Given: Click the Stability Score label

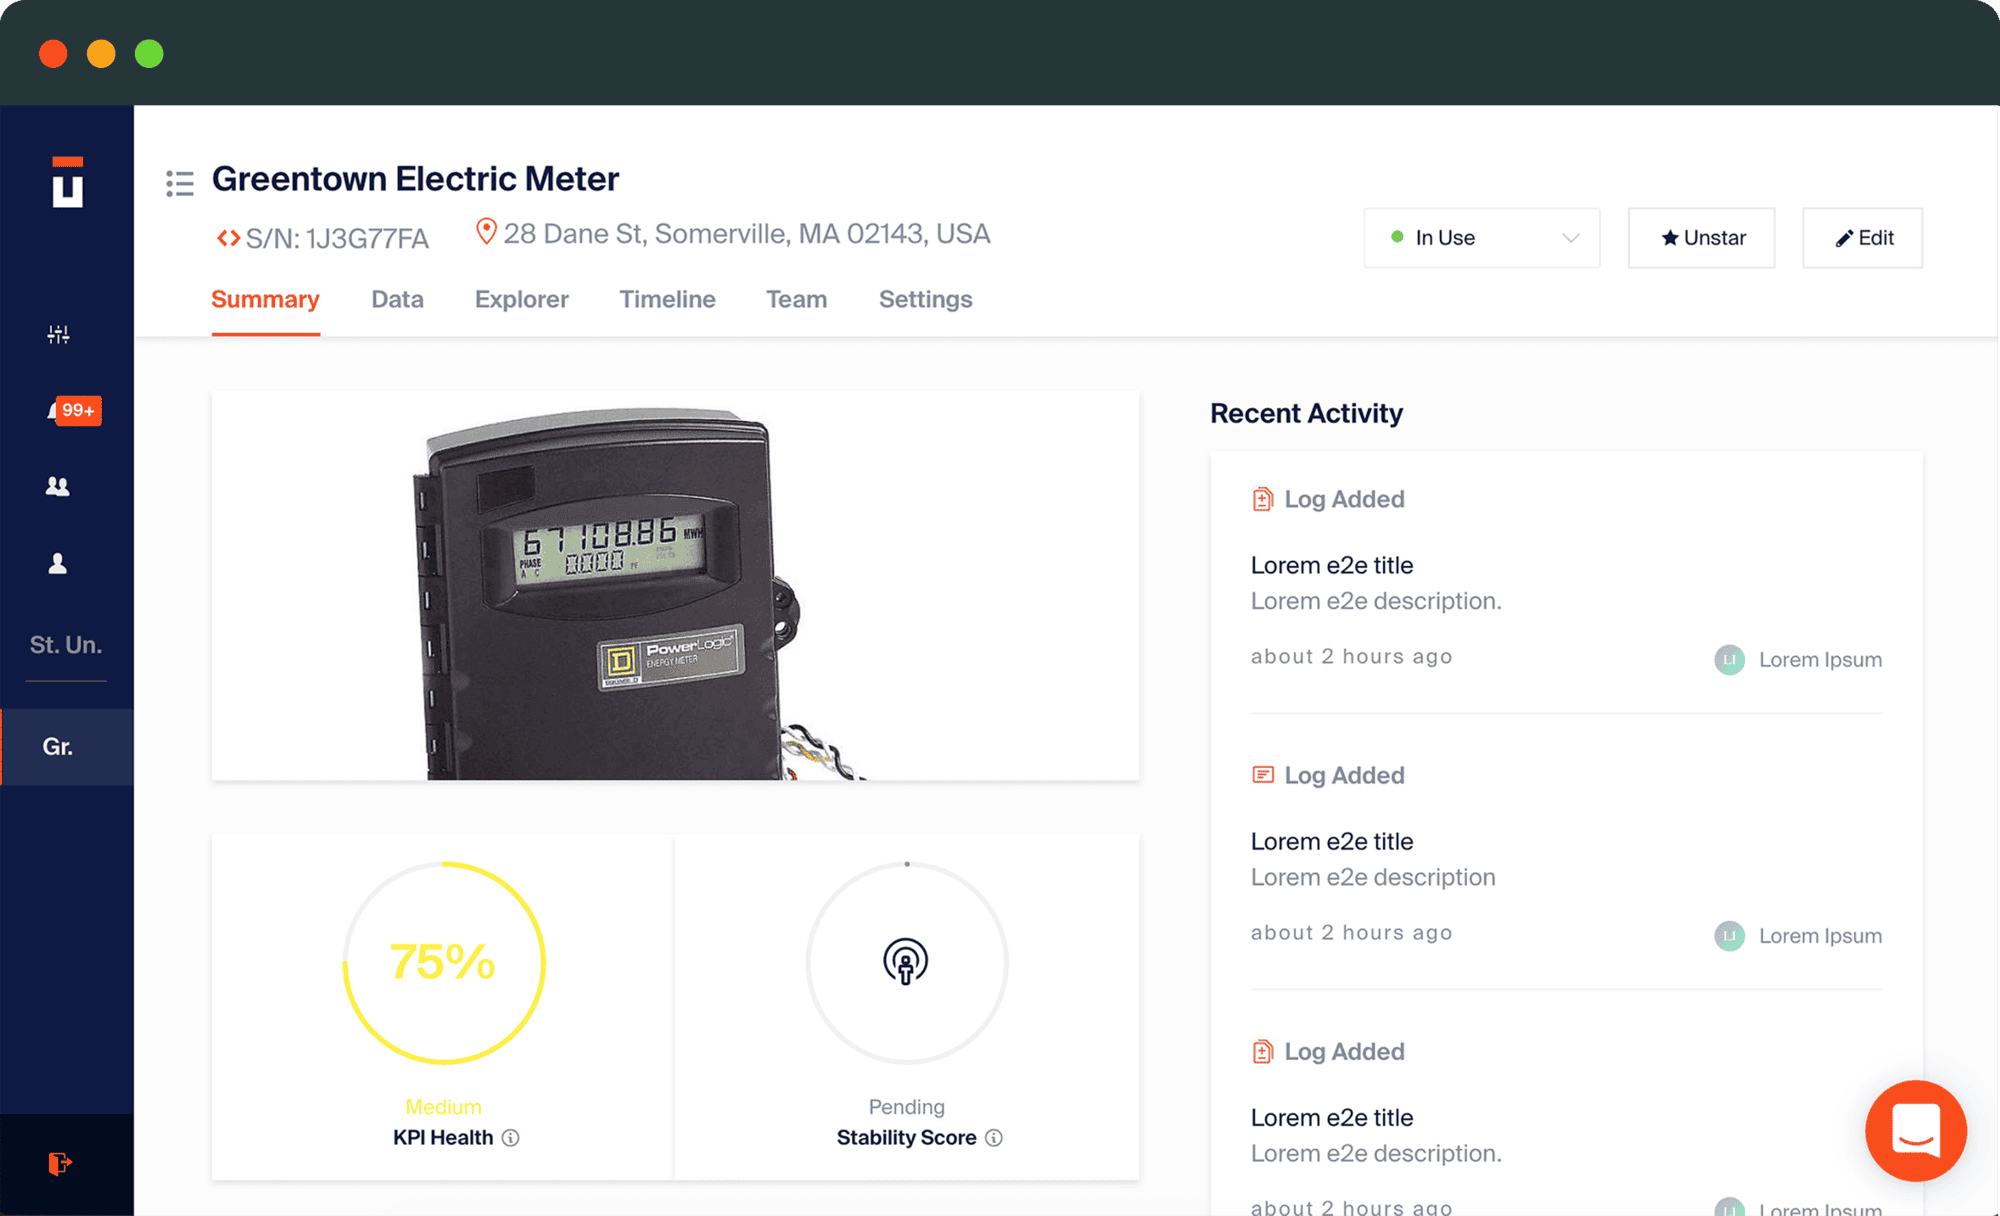Looking at the screenshot, I should pos(906,1138).
